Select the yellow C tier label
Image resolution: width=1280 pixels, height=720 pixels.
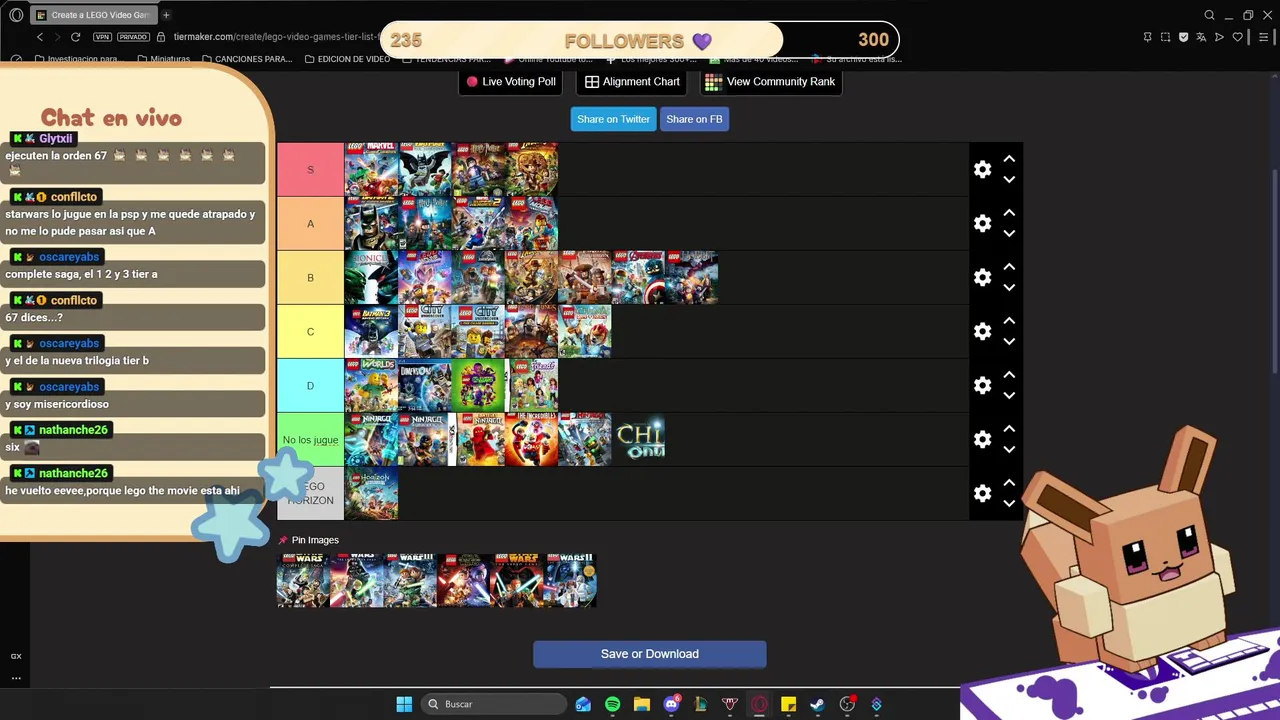click(x=310, y=332)
